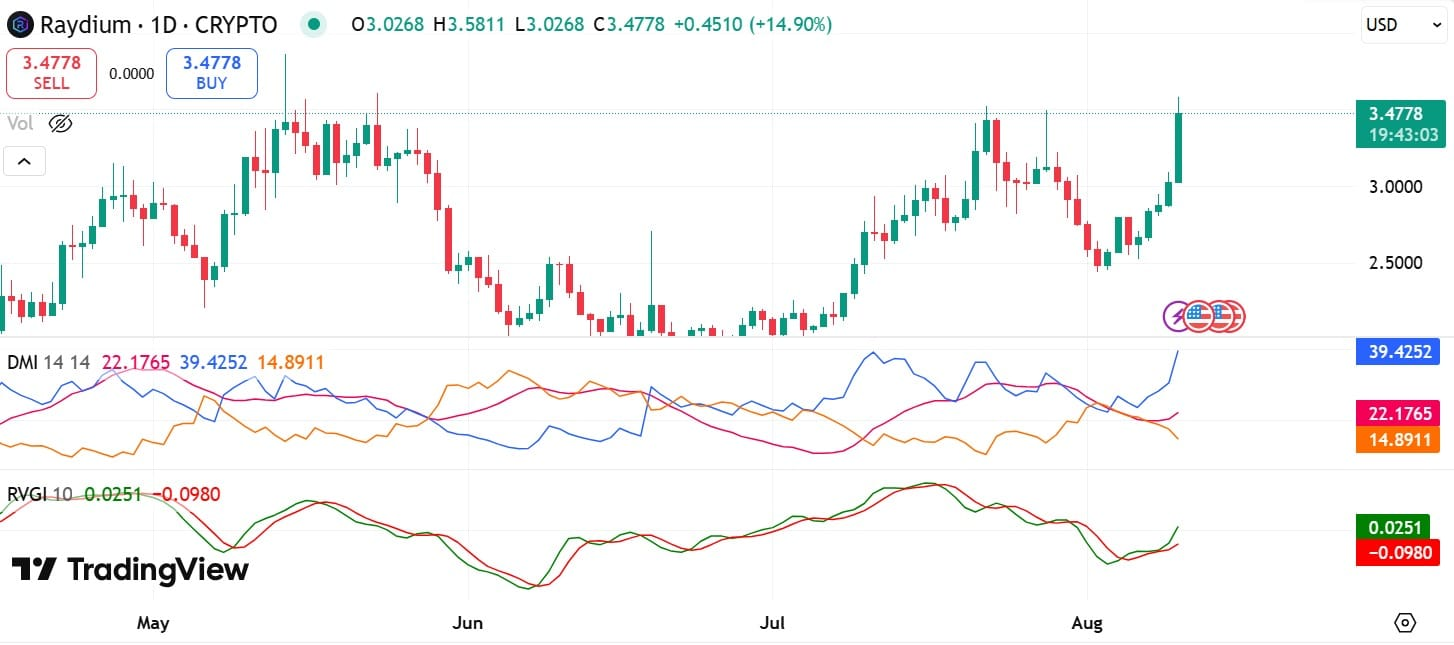Open chart settings hexagon gear icon
The image size is (1454, 645).
coord(1405,623)
